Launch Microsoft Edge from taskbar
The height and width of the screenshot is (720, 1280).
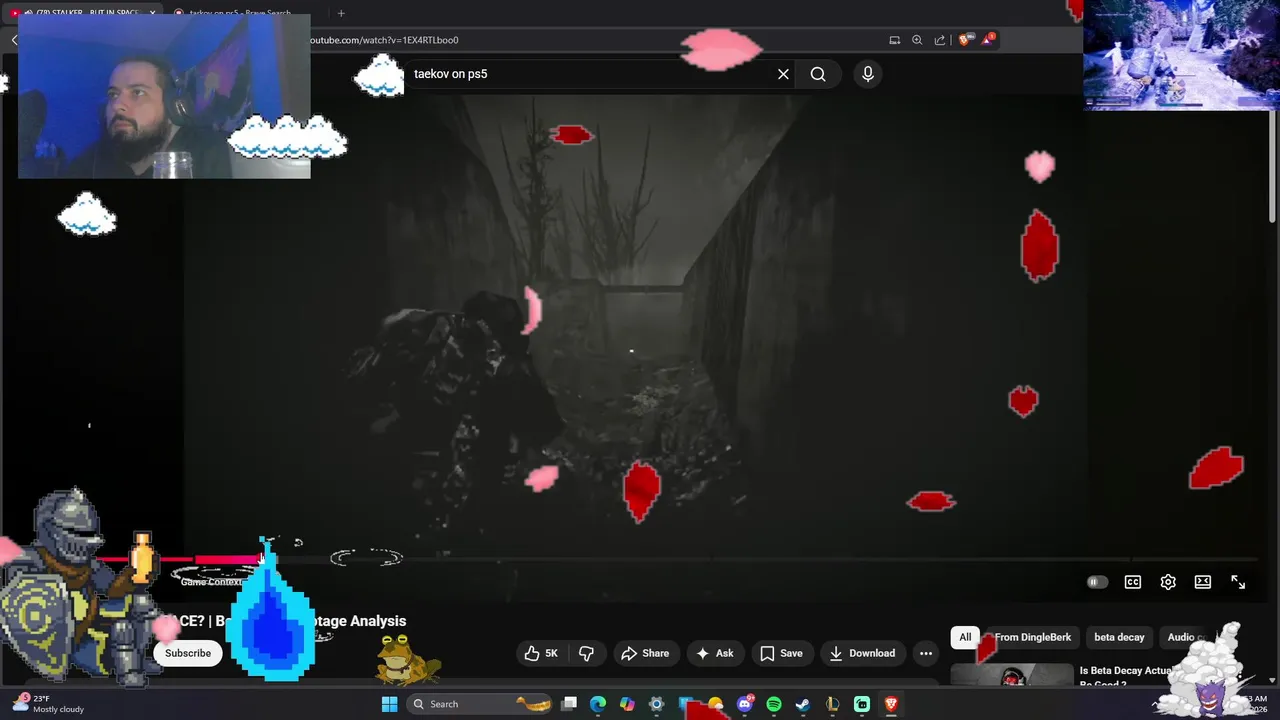point(598,704)
